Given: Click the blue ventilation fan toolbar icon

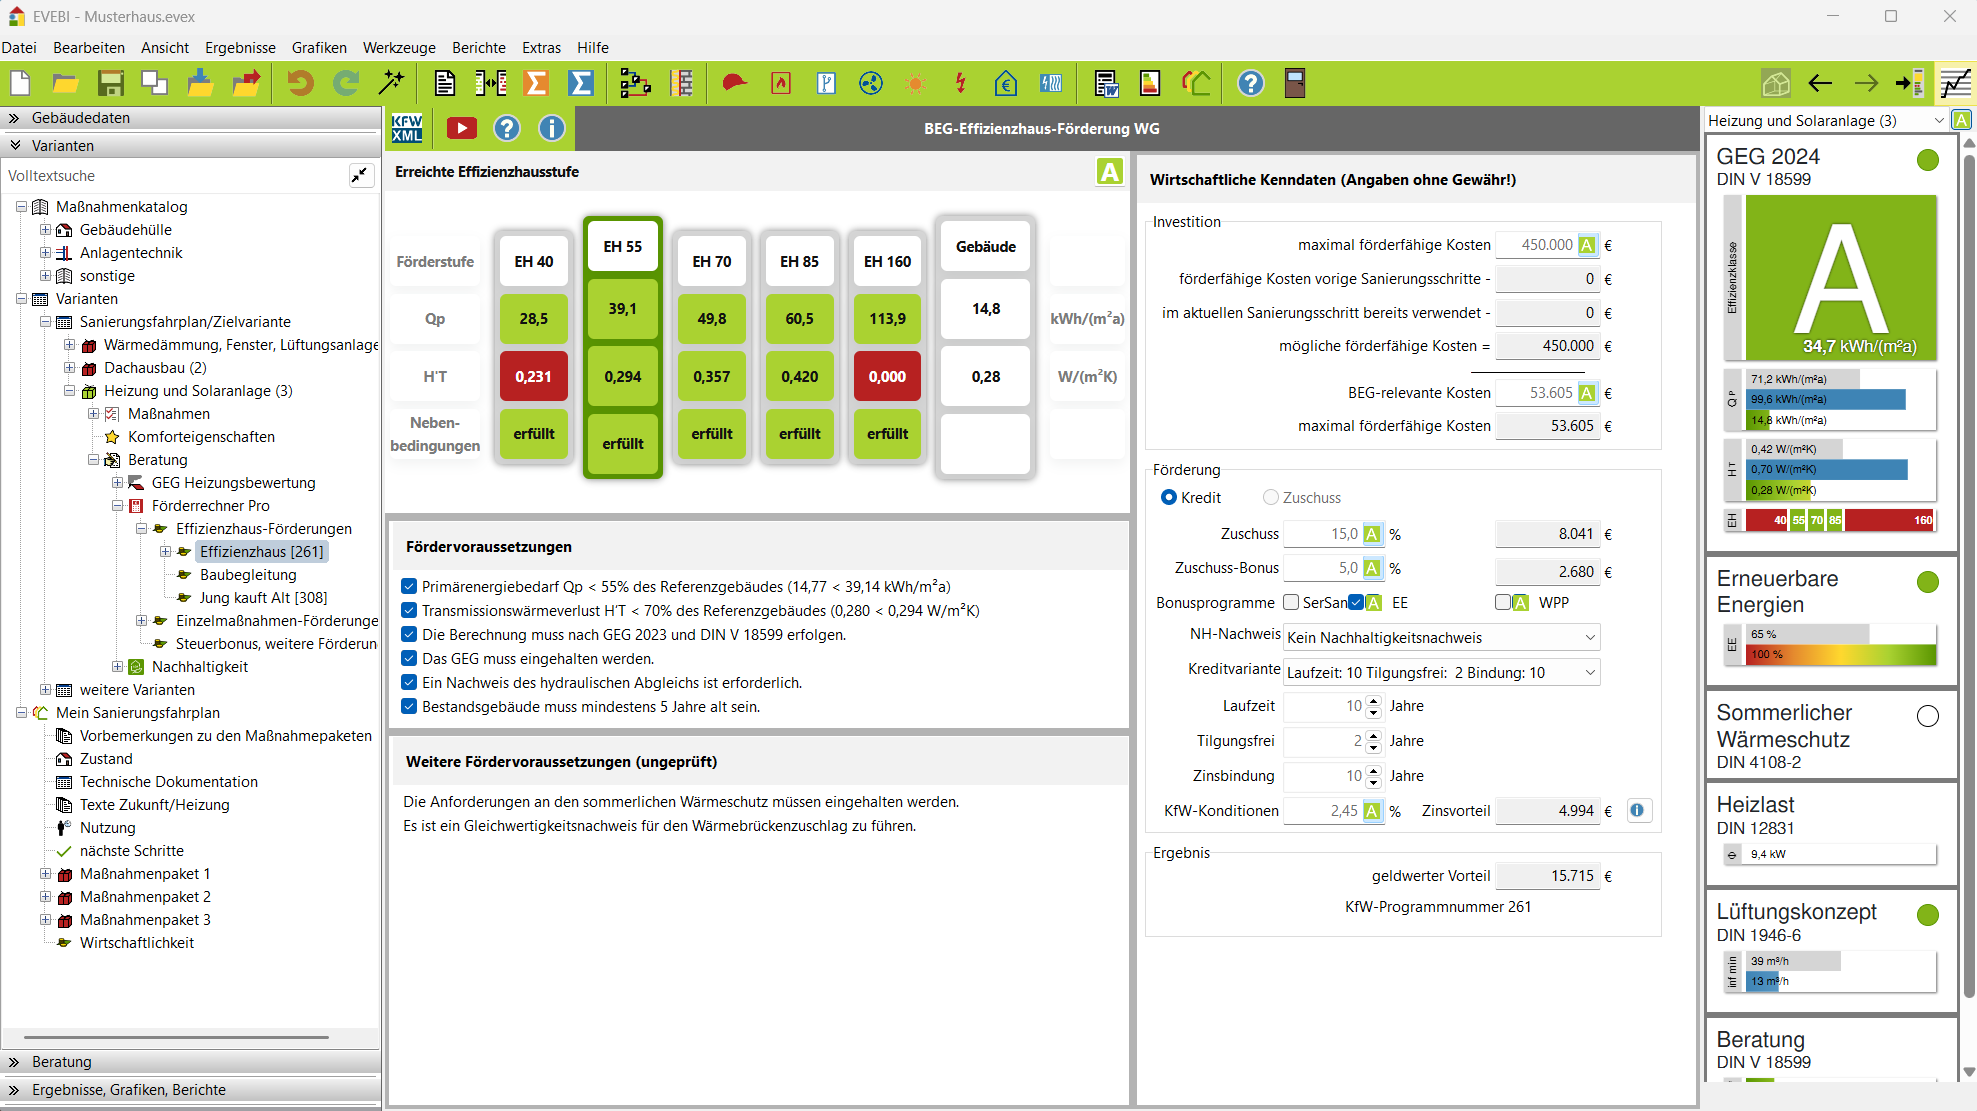Looking at the screenshot, I should 871,84.
